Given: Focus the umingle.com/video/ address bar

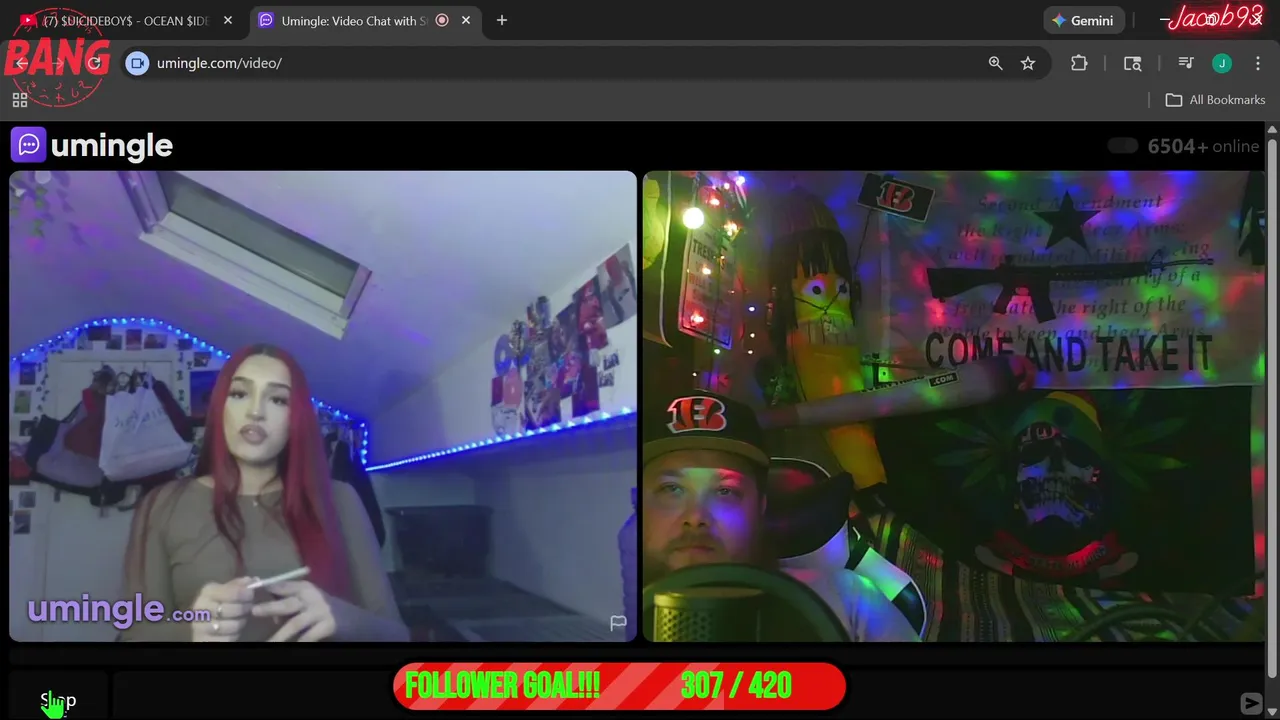Looking at the screenshot, I should click(x=560, y=63).
